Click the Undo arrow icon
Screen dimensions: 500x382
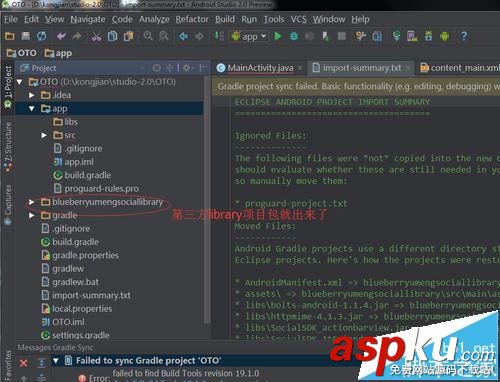(61, 36)
